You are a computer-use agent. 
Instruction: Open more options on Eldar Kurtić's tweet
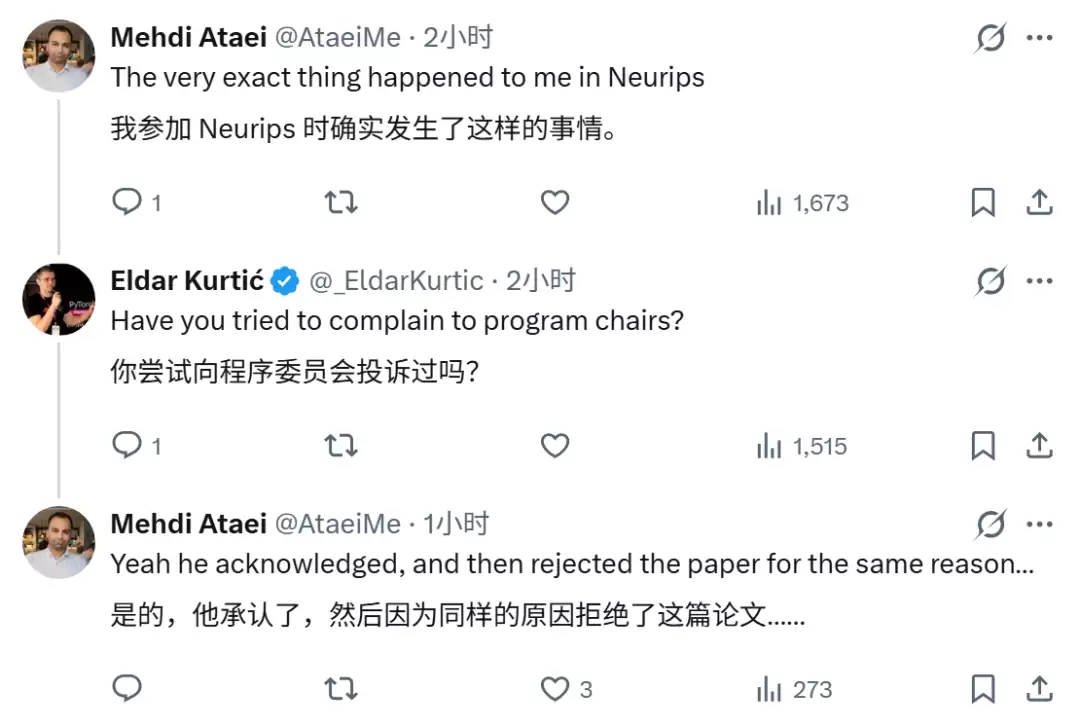(1040, 281)
